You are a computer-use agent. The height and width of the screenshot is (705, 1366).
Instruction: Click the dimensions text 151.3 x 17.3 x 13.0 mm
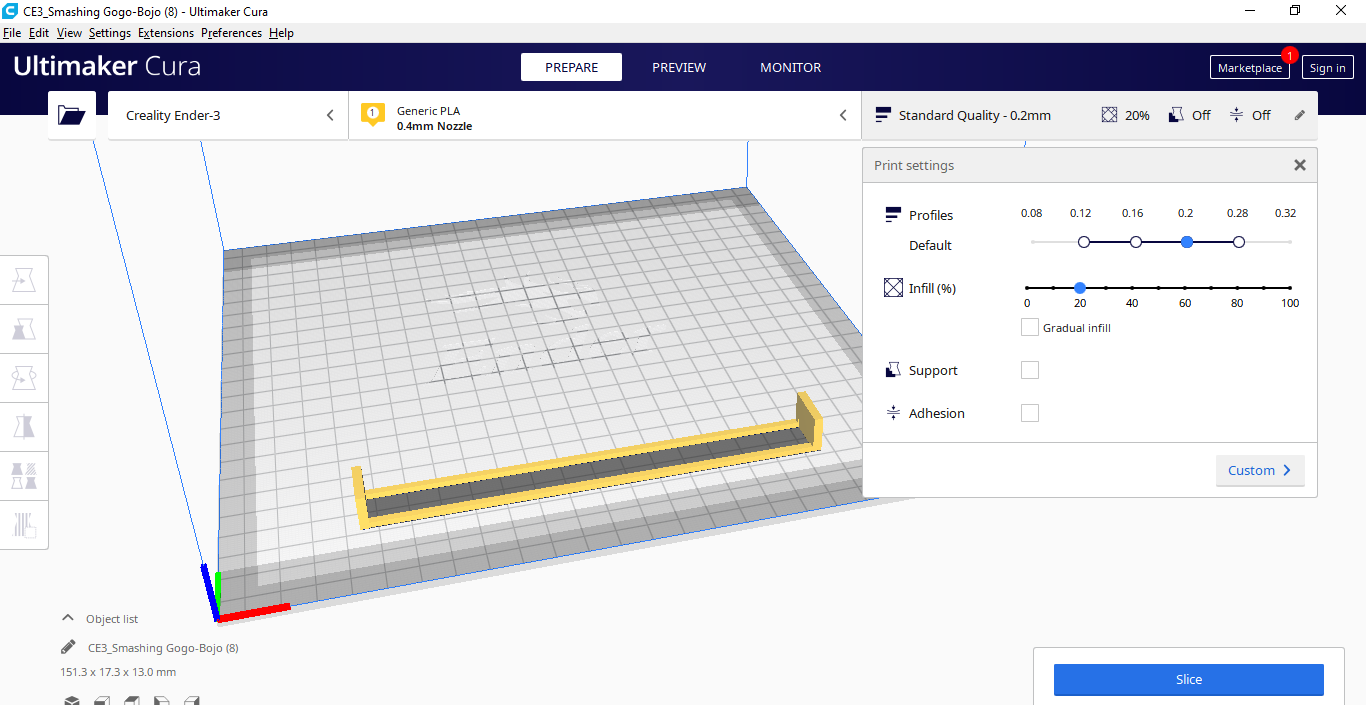click(x=118, y=672)
